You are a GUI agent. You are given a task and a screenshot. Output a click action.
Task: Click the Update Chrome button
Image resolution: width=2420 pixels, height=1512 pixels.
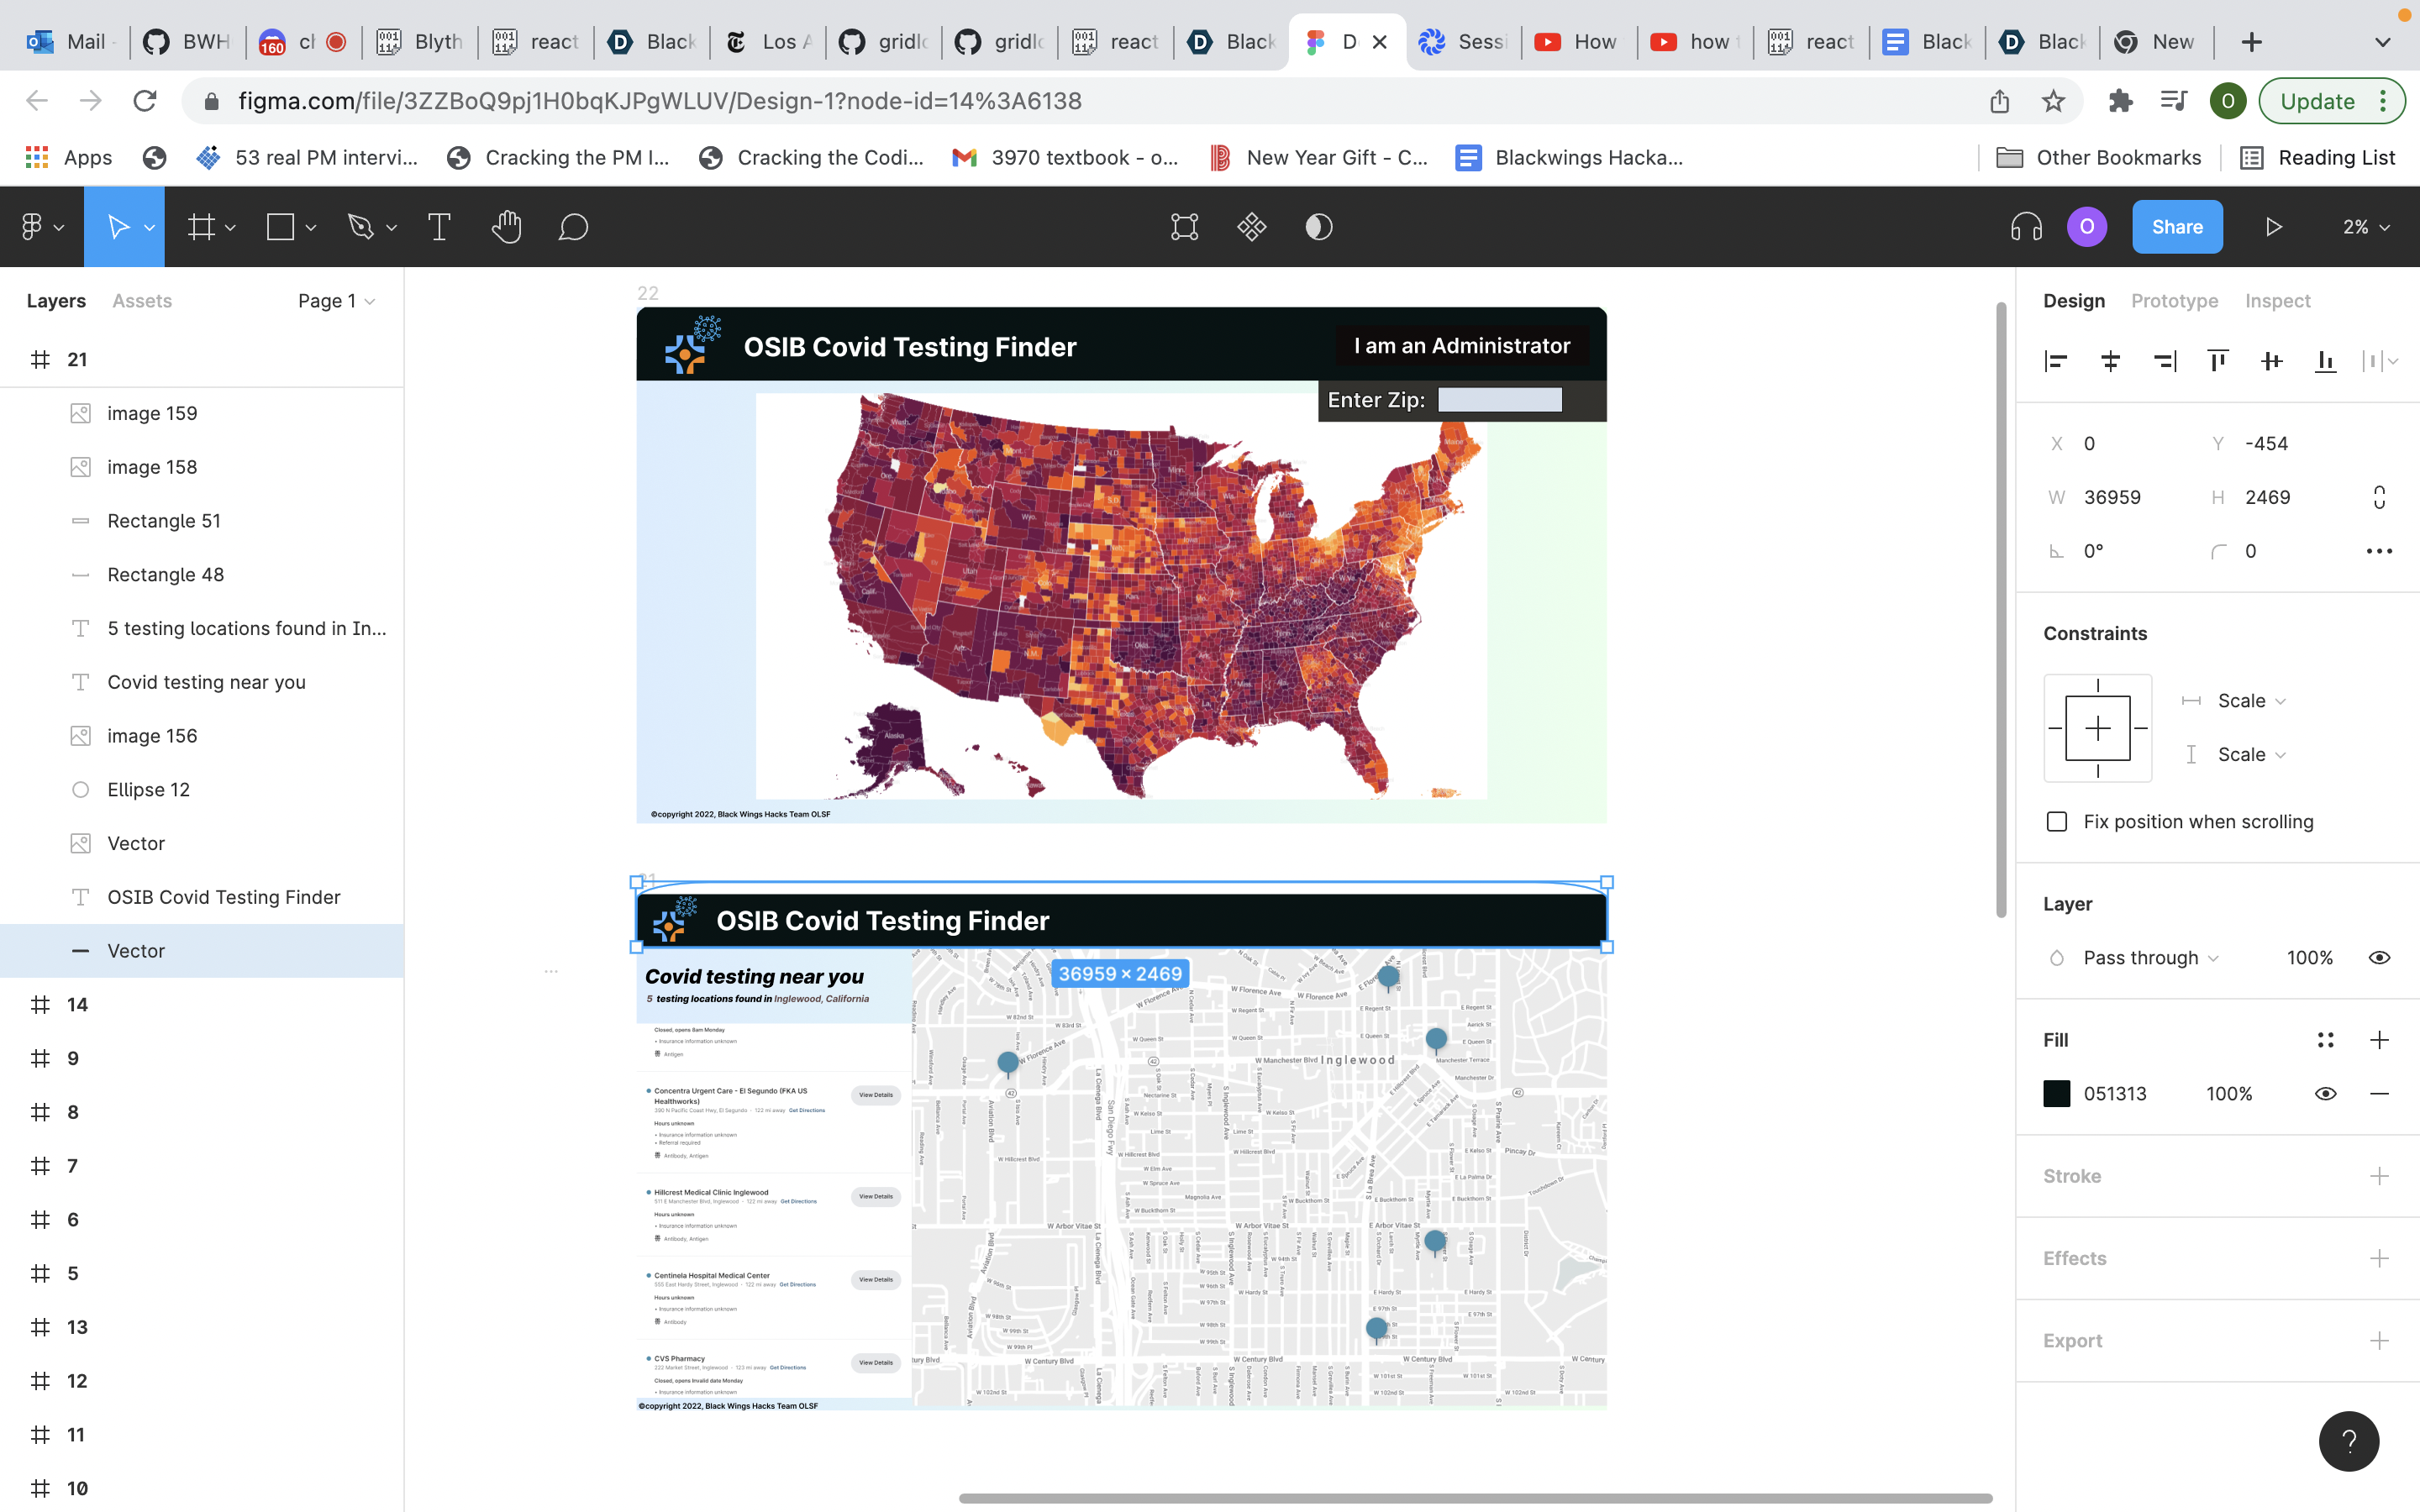2317,101
